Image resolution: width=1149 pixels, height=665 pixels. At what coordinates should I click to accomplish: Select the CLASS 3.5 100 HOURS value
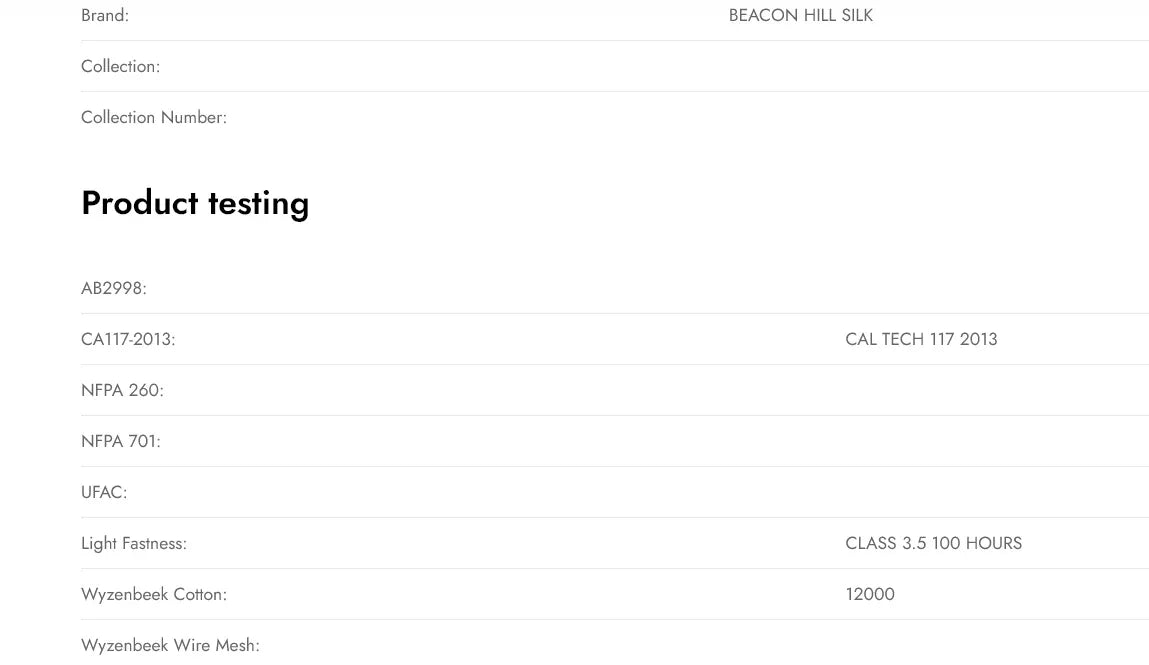point(933,544)
